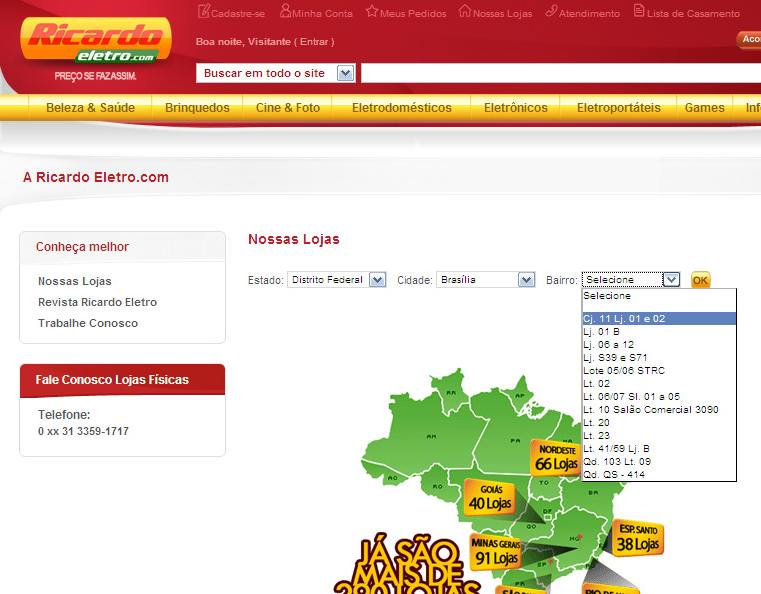Viewport: 761px width, 594px height.
Task: Expand the Cidade dropdown
Action: point(486,280)
